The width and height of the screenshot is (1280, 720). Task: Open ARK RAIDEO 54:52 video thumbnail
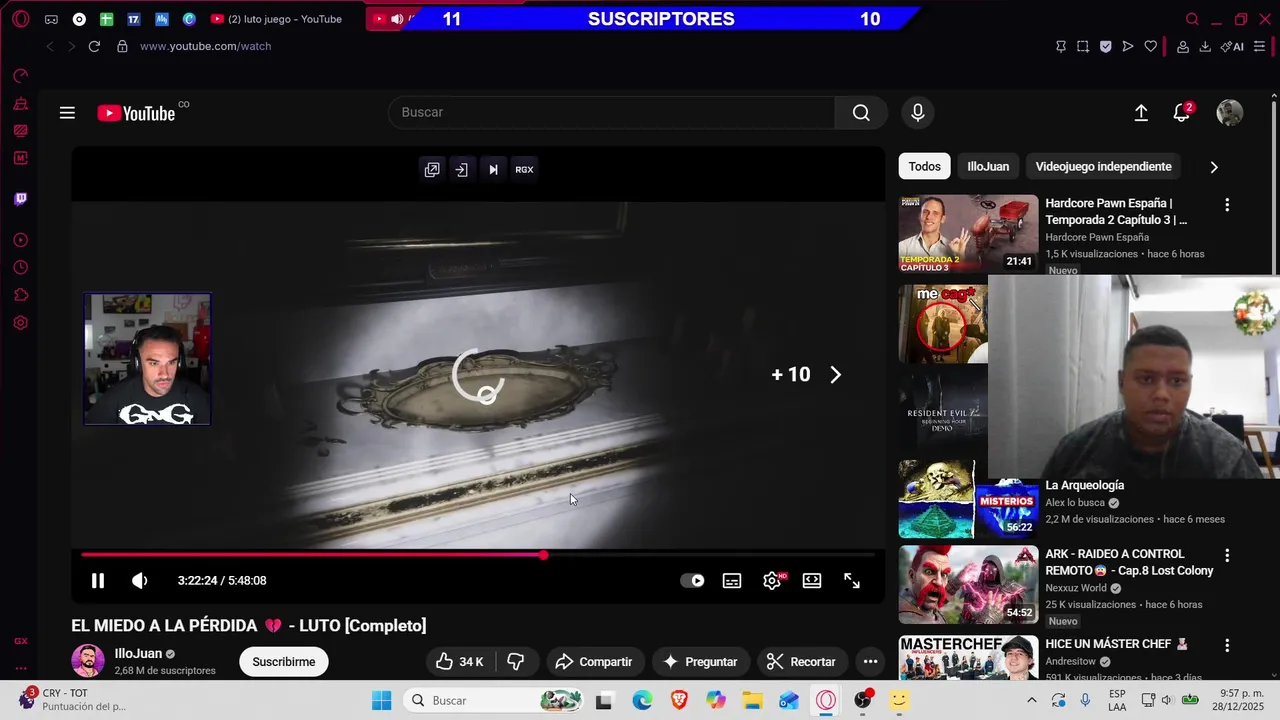pyautogui.click(x=968, y=585)
